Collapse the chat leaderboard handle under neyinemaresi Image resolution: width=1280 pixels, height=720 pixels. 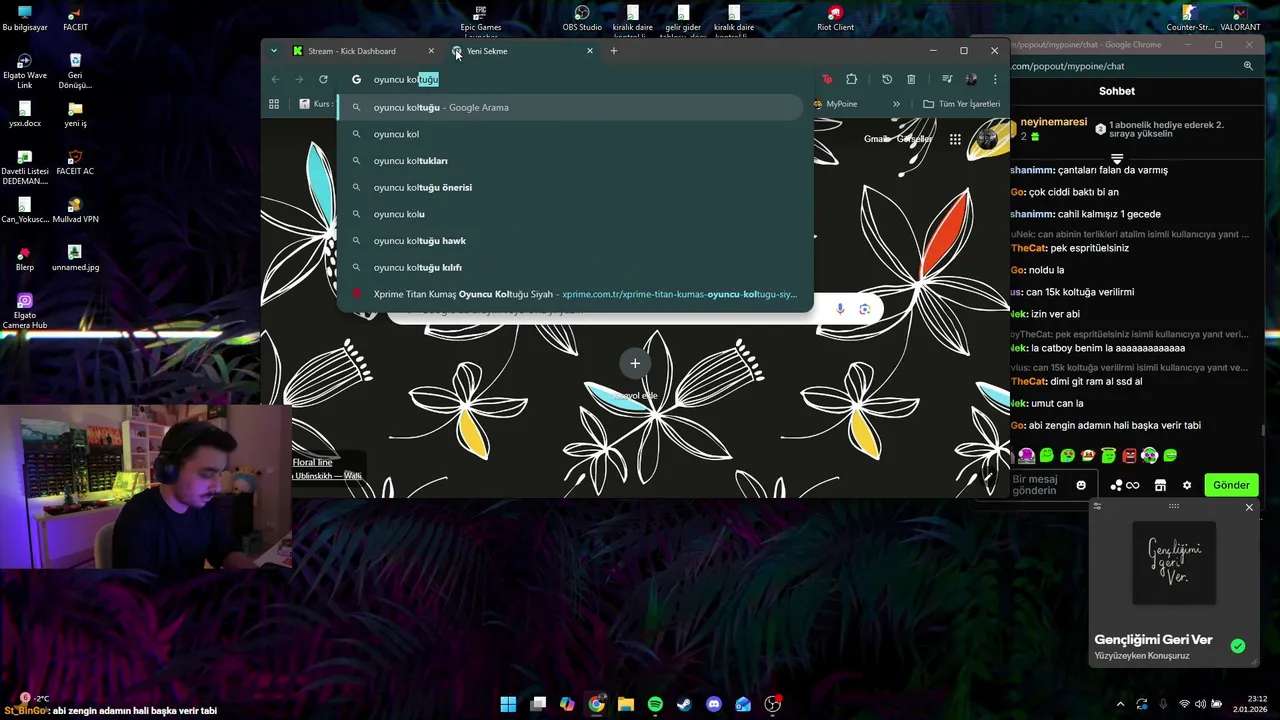[1117, 159]
